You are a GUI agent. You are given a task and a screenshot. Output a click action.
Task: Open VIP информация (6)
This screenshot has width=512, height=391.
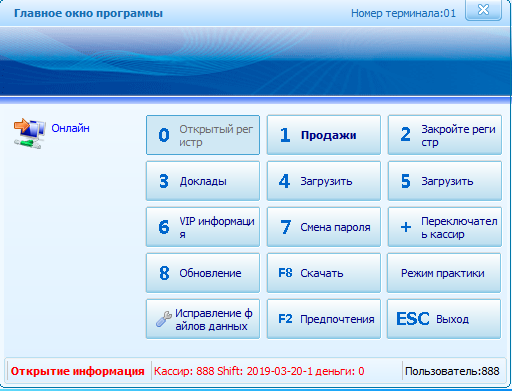[x=203, y=227]
